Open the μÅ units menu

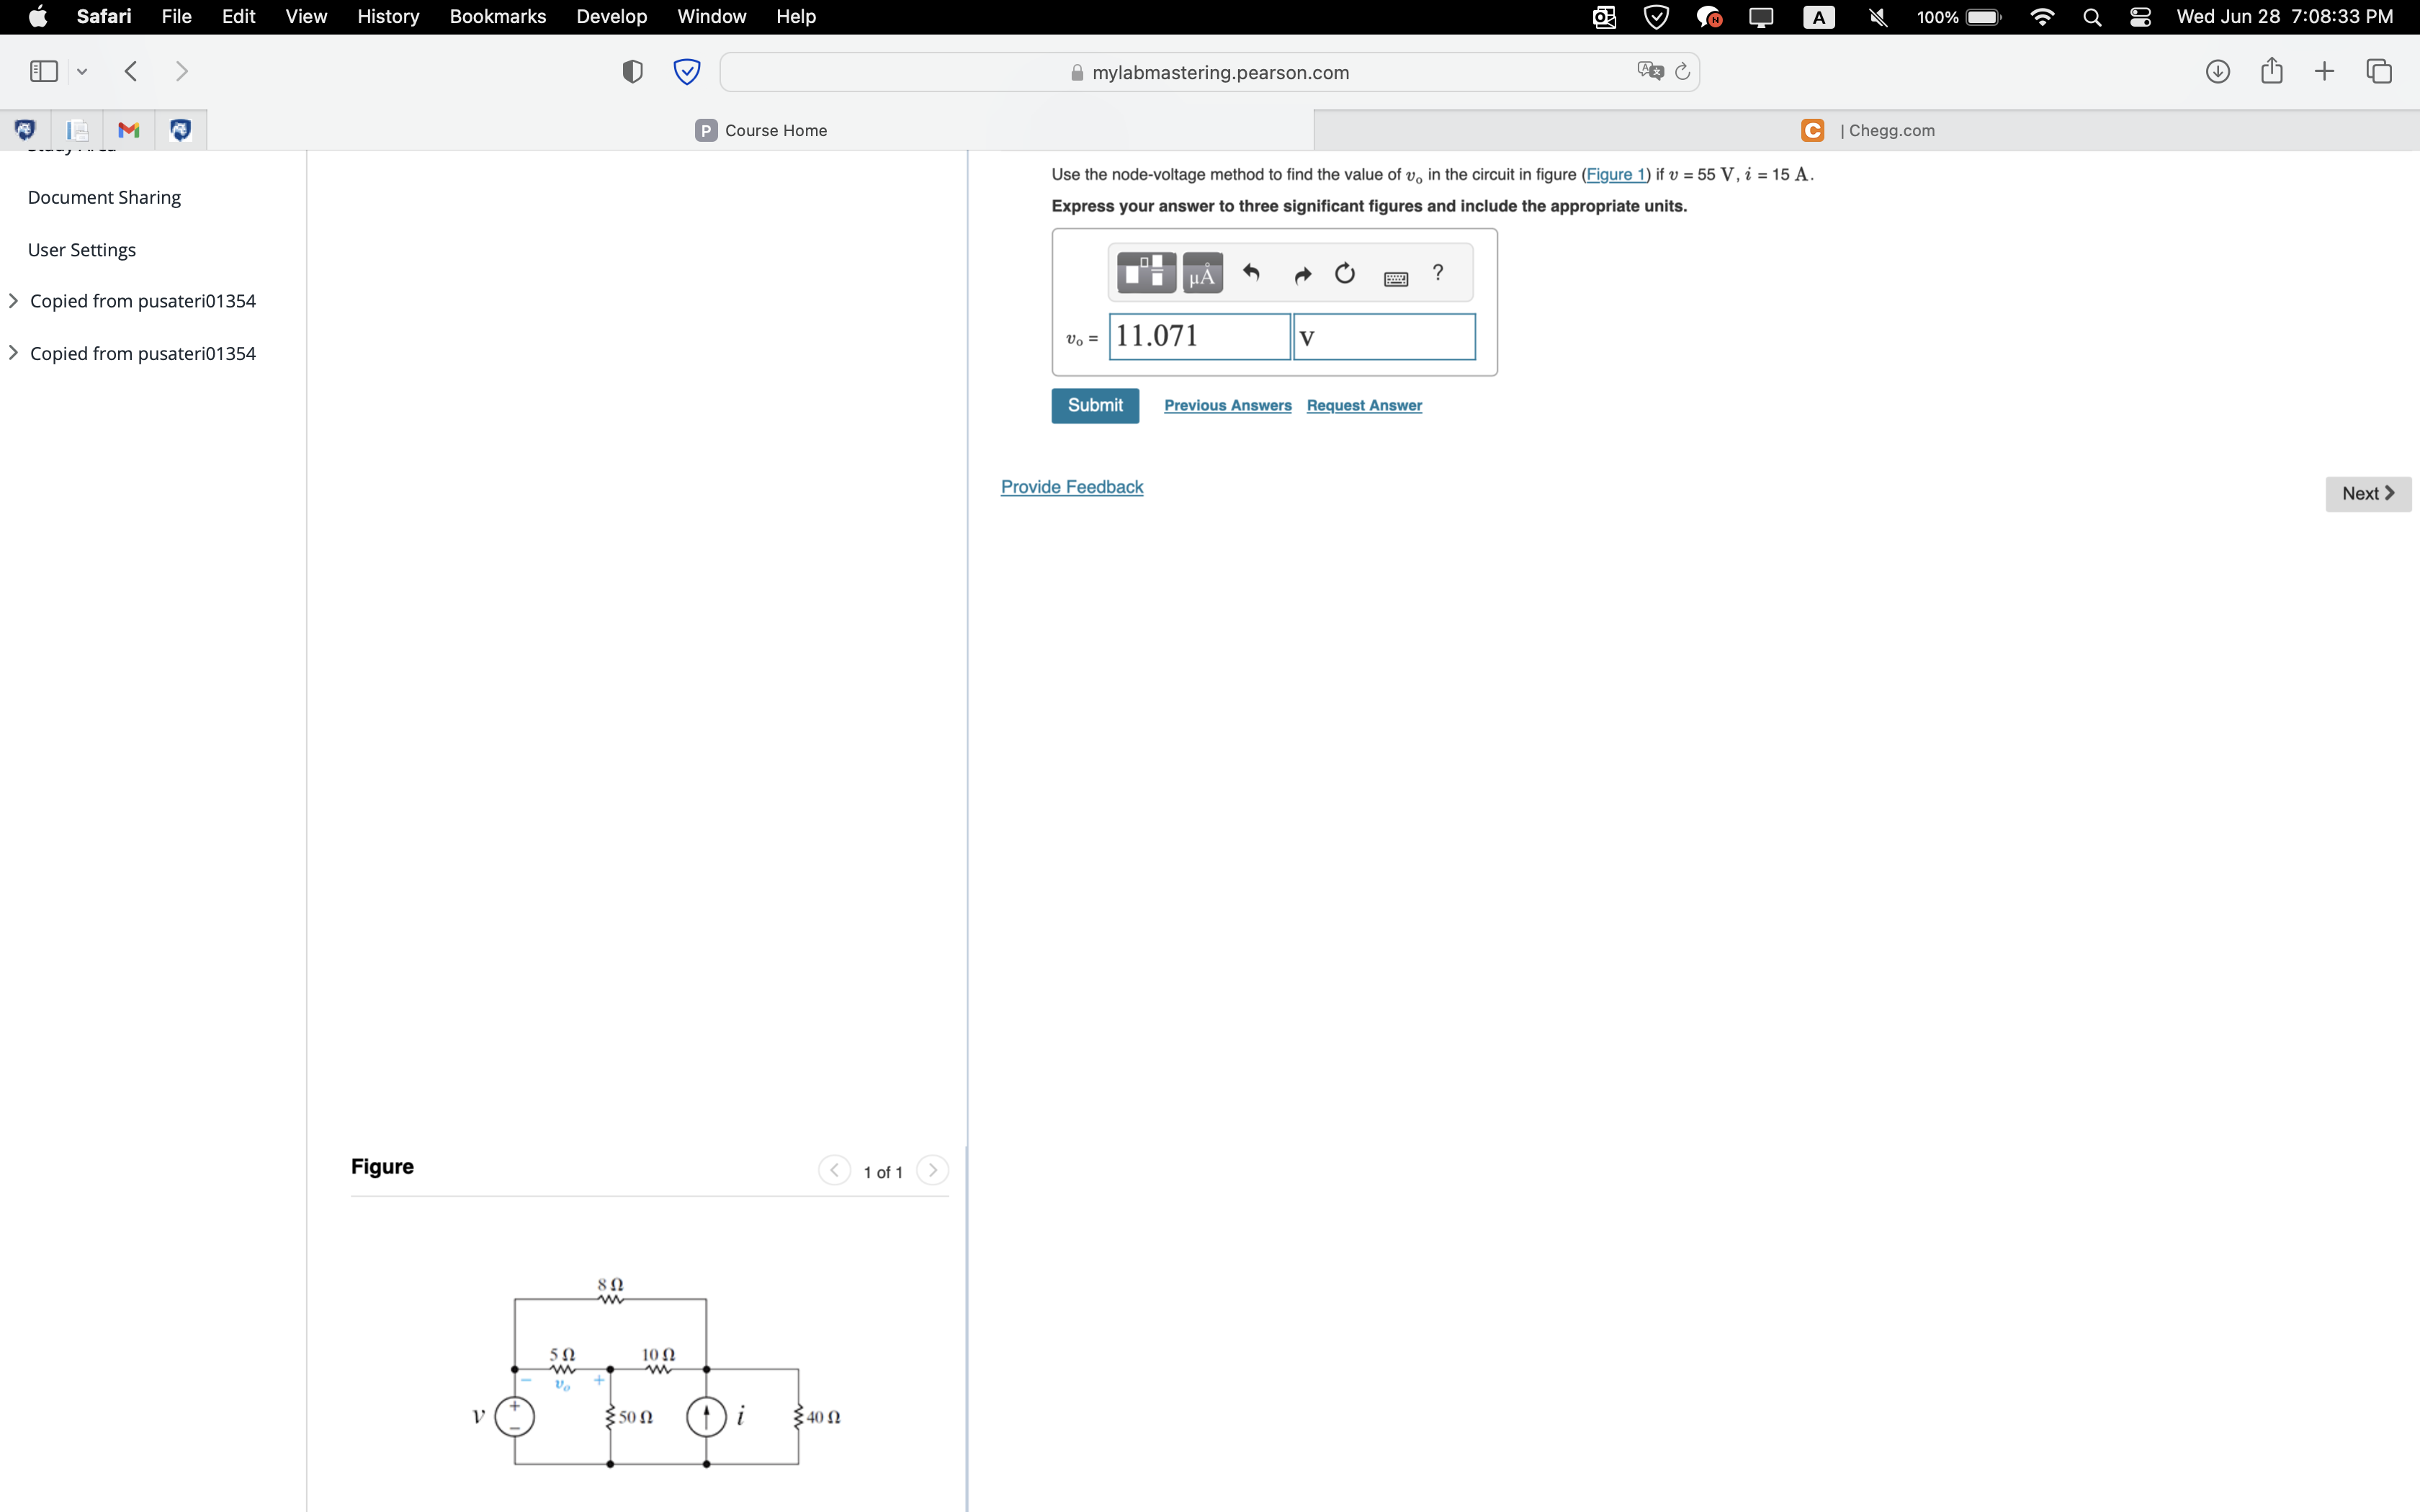pyautogui.click(x=1202, y=272)
